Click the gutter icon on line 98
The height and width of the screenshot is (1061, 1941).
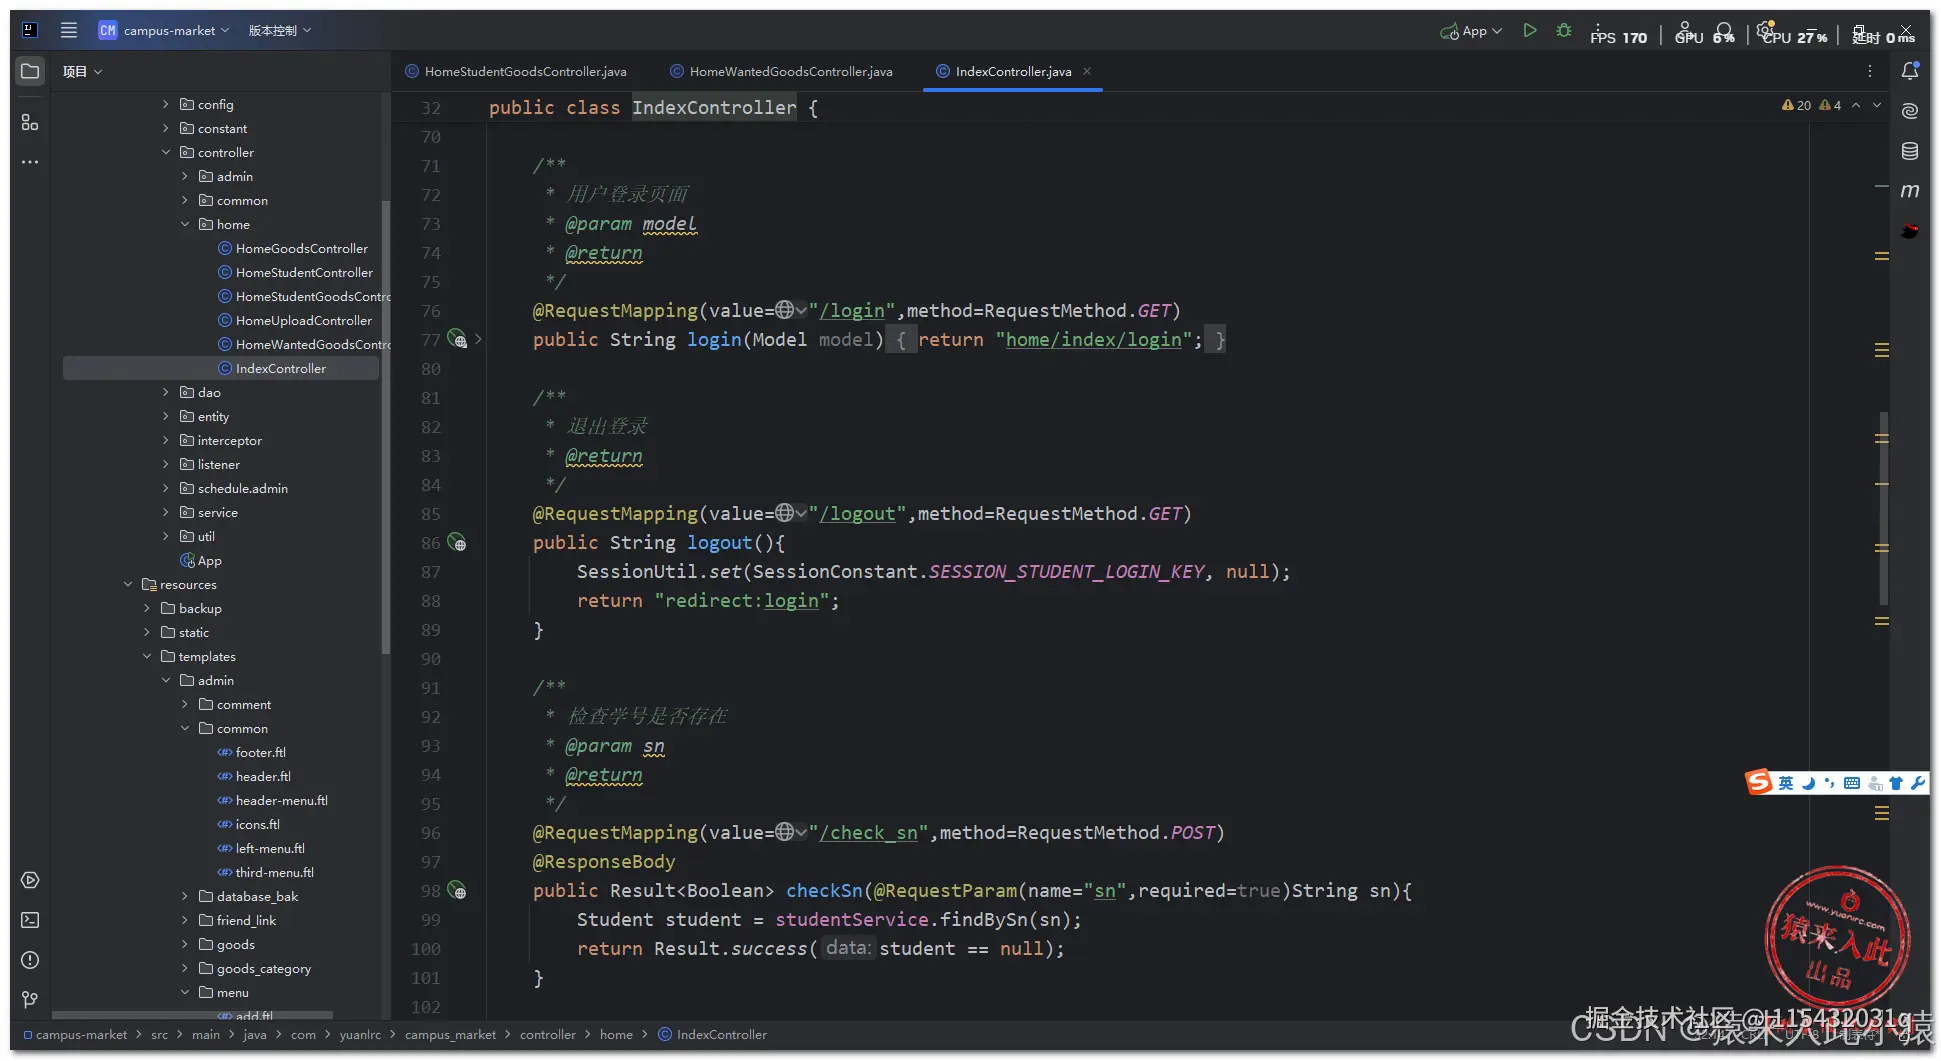(x=457, y=890)
